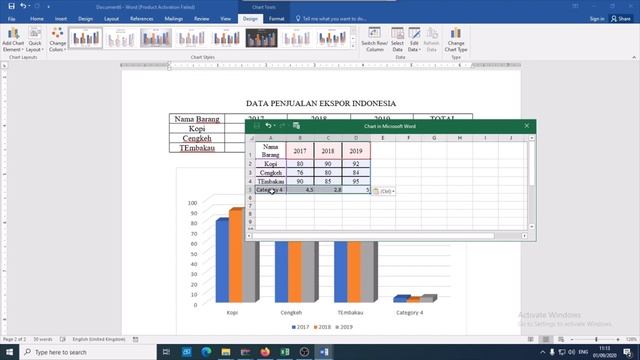Click Edit Data in Microsoft Excel icon

point(297,126)
